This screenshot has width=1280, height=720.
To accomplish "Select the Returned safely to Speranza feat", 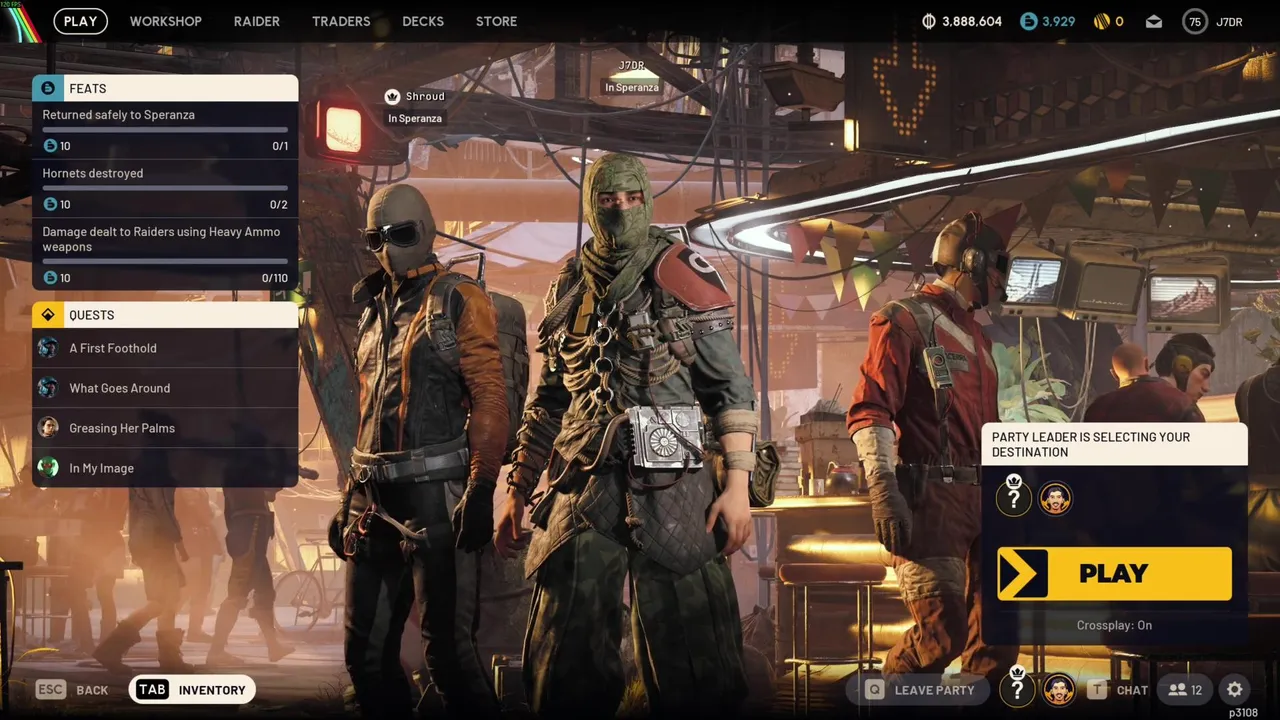I will pyautogui.click(x=165, y=130).
